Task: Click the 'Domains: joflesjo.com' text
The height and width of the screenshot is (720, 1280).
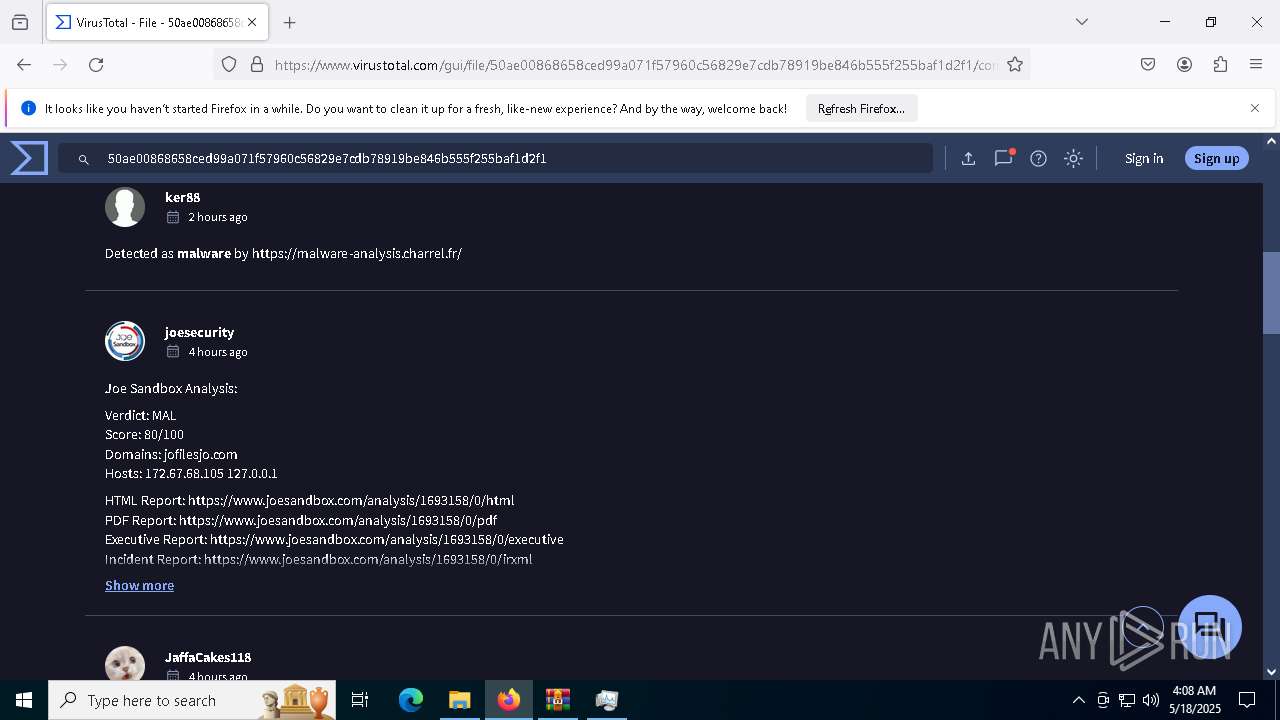Action: [x=171, y=454]
